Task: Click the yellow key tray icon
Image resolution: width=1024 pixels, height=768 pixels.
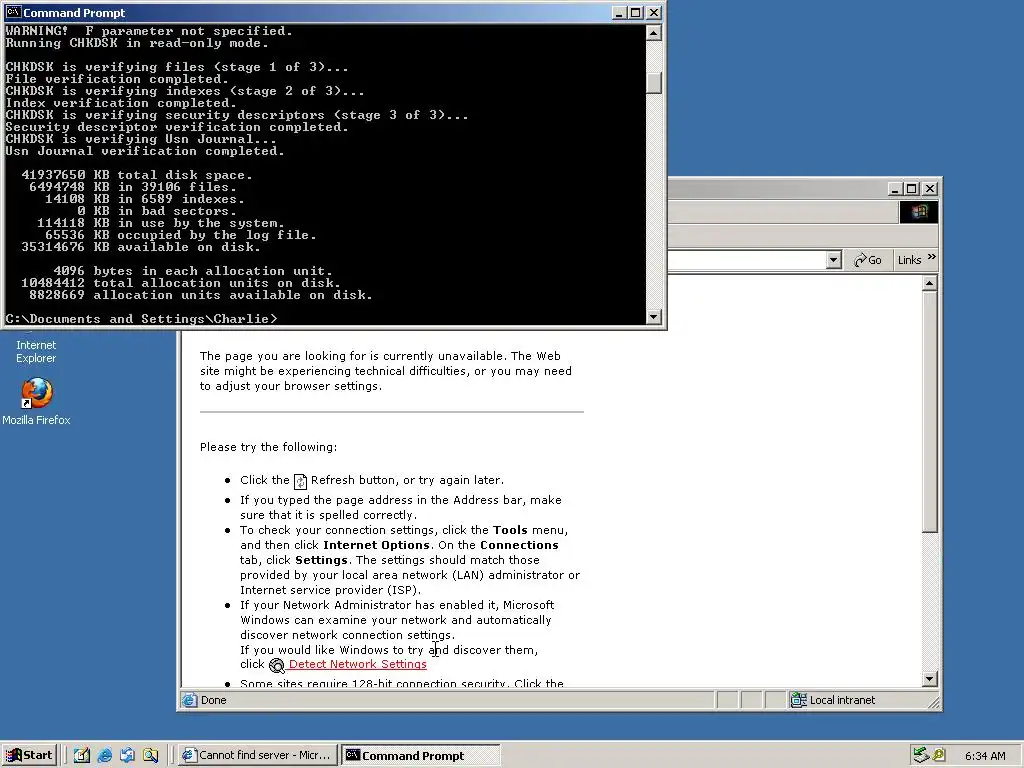Action: 939,755
